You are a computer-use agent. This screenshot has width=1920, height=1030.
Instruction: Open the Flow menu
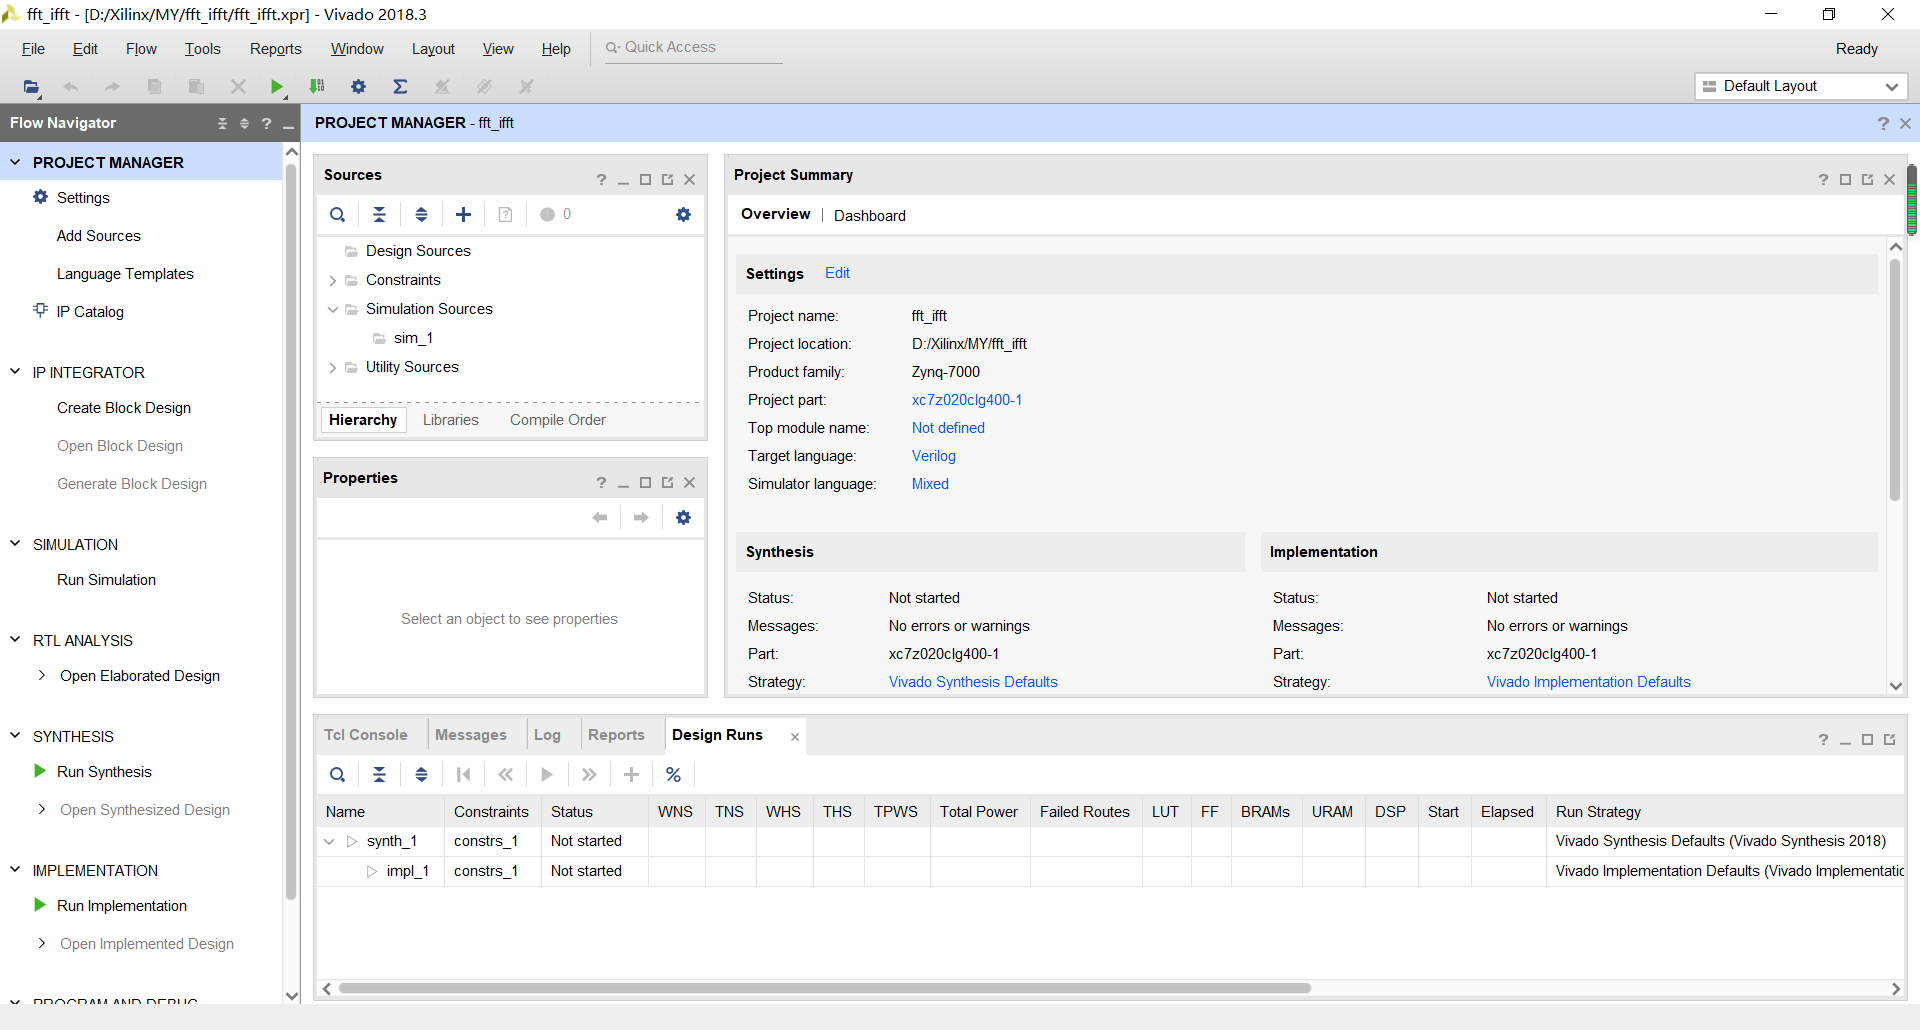click(x=141, y=49)
